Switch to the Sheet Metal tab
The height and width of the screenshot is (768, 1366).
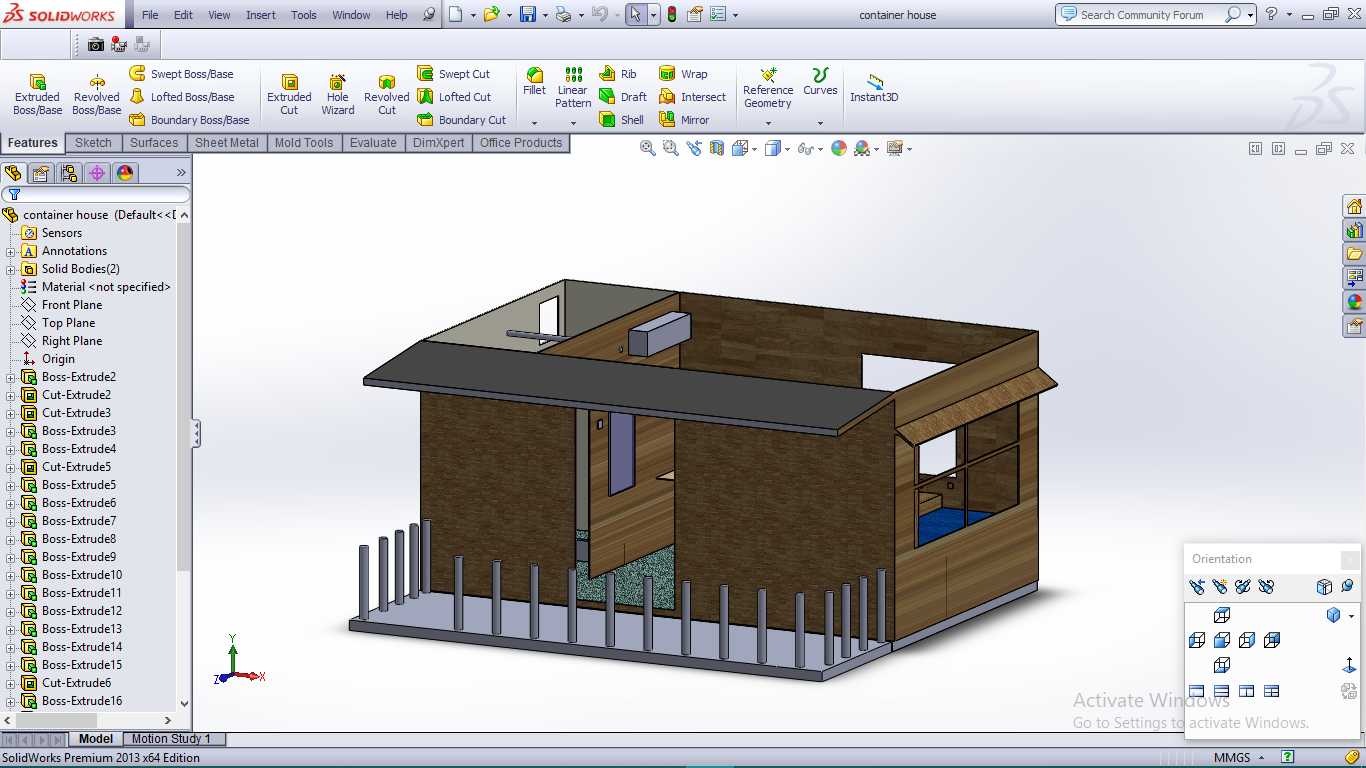click(x=227, y=143)
